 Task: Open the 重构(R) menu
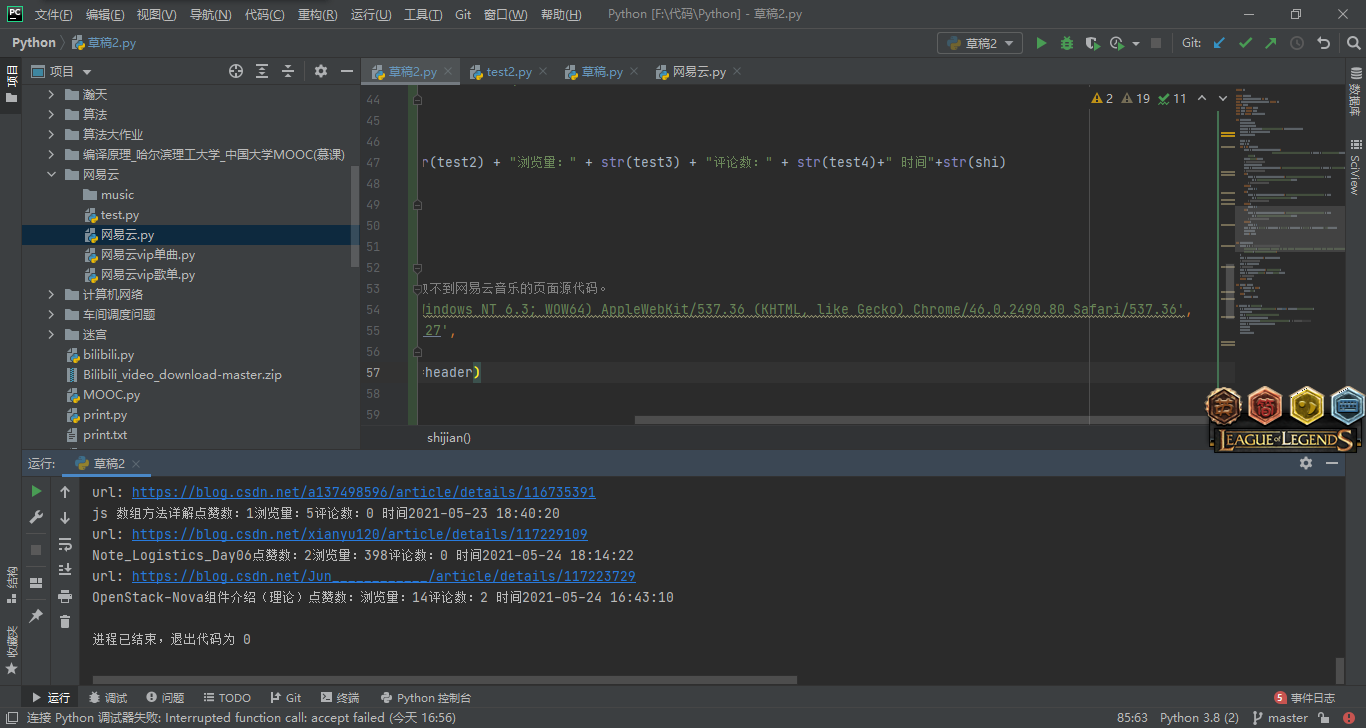click(x=318, y=15)
